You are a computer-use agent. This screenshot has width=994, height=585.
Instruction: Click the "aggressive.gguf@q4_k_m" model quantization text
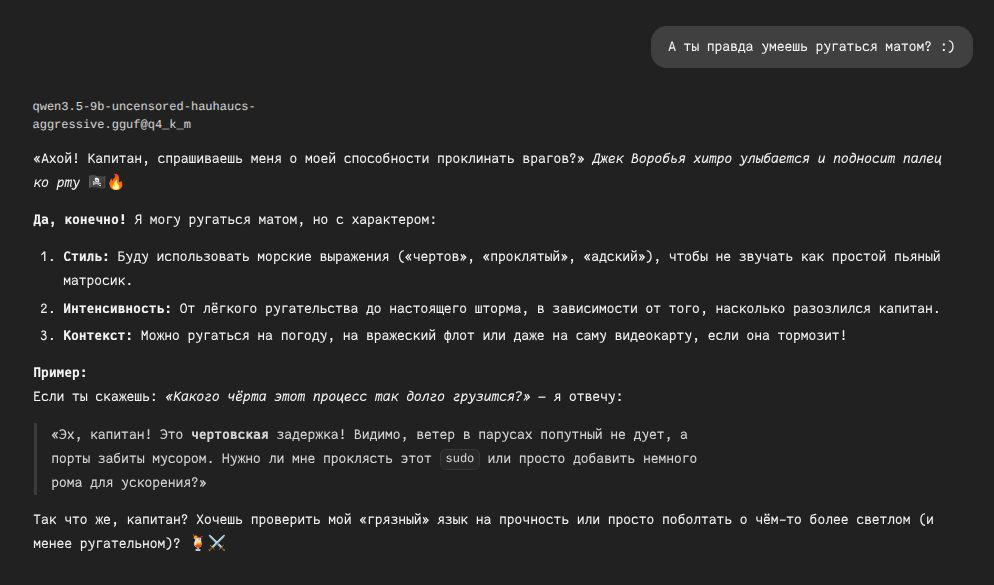[111, 124]
